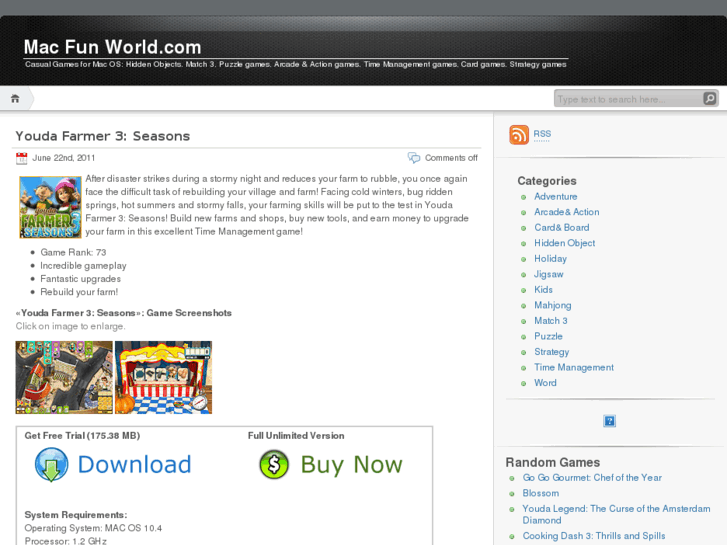The width and height of the screenshot is (727, 545).
Task: Open the Card & Board category
Action: [561, 228]
